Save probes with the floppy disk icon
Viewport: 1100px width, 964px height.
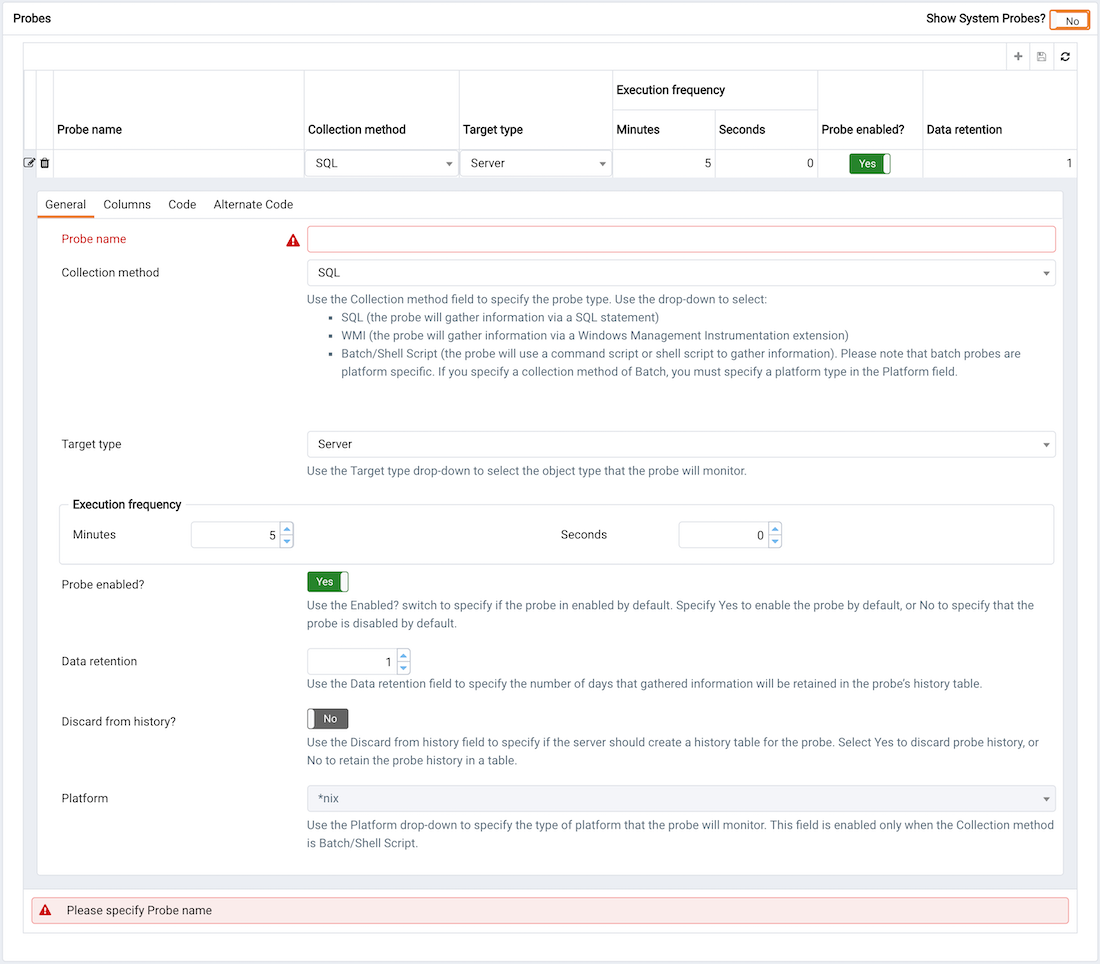1042,57
